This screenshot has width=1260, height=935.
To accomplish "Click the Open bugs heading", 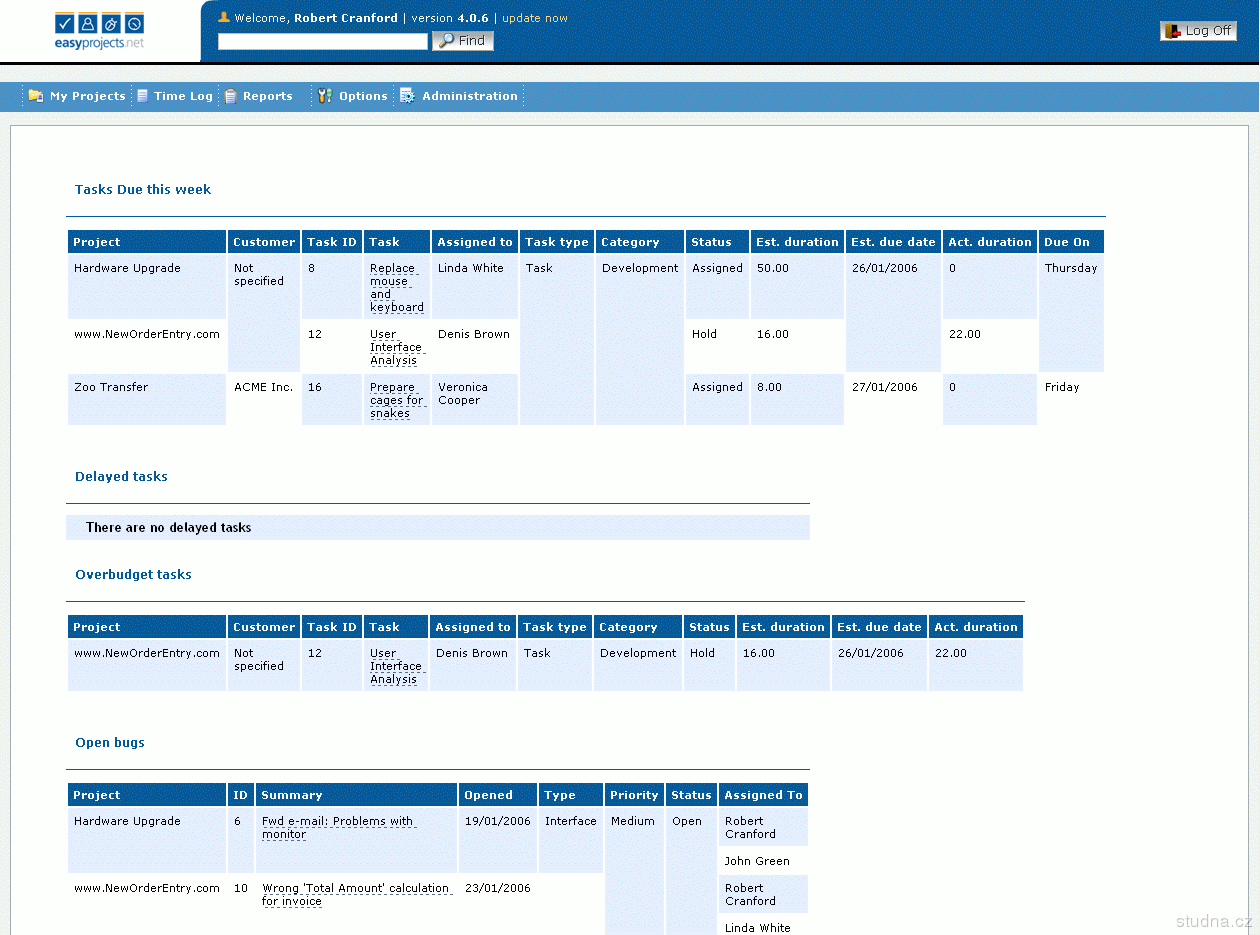I will point(110,743).
